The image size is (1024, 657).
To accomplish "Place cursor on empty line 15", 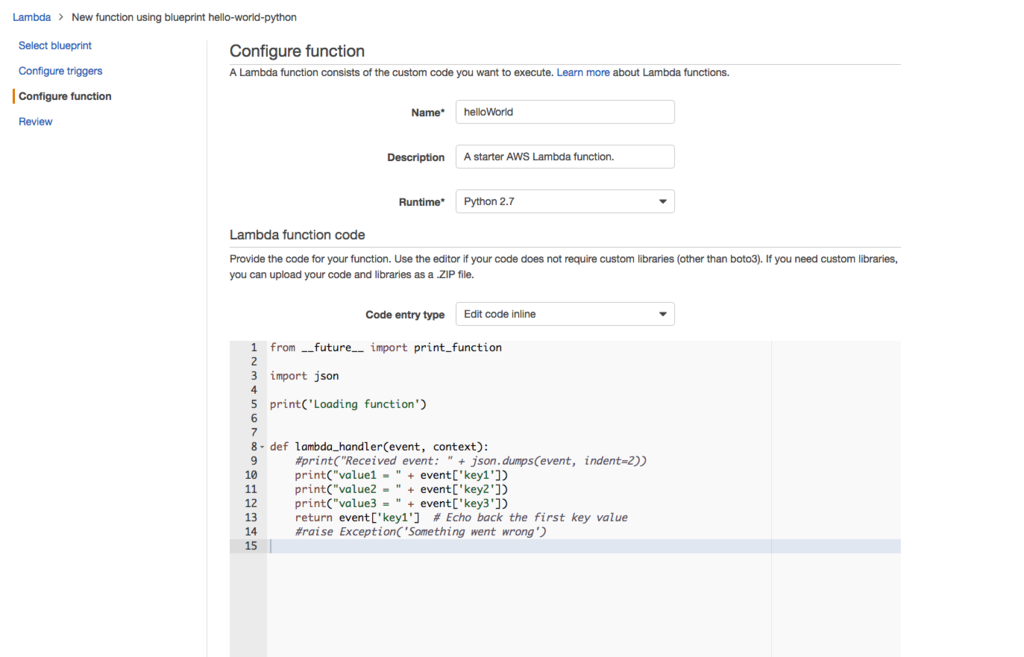I will click(x=584, y=546).
